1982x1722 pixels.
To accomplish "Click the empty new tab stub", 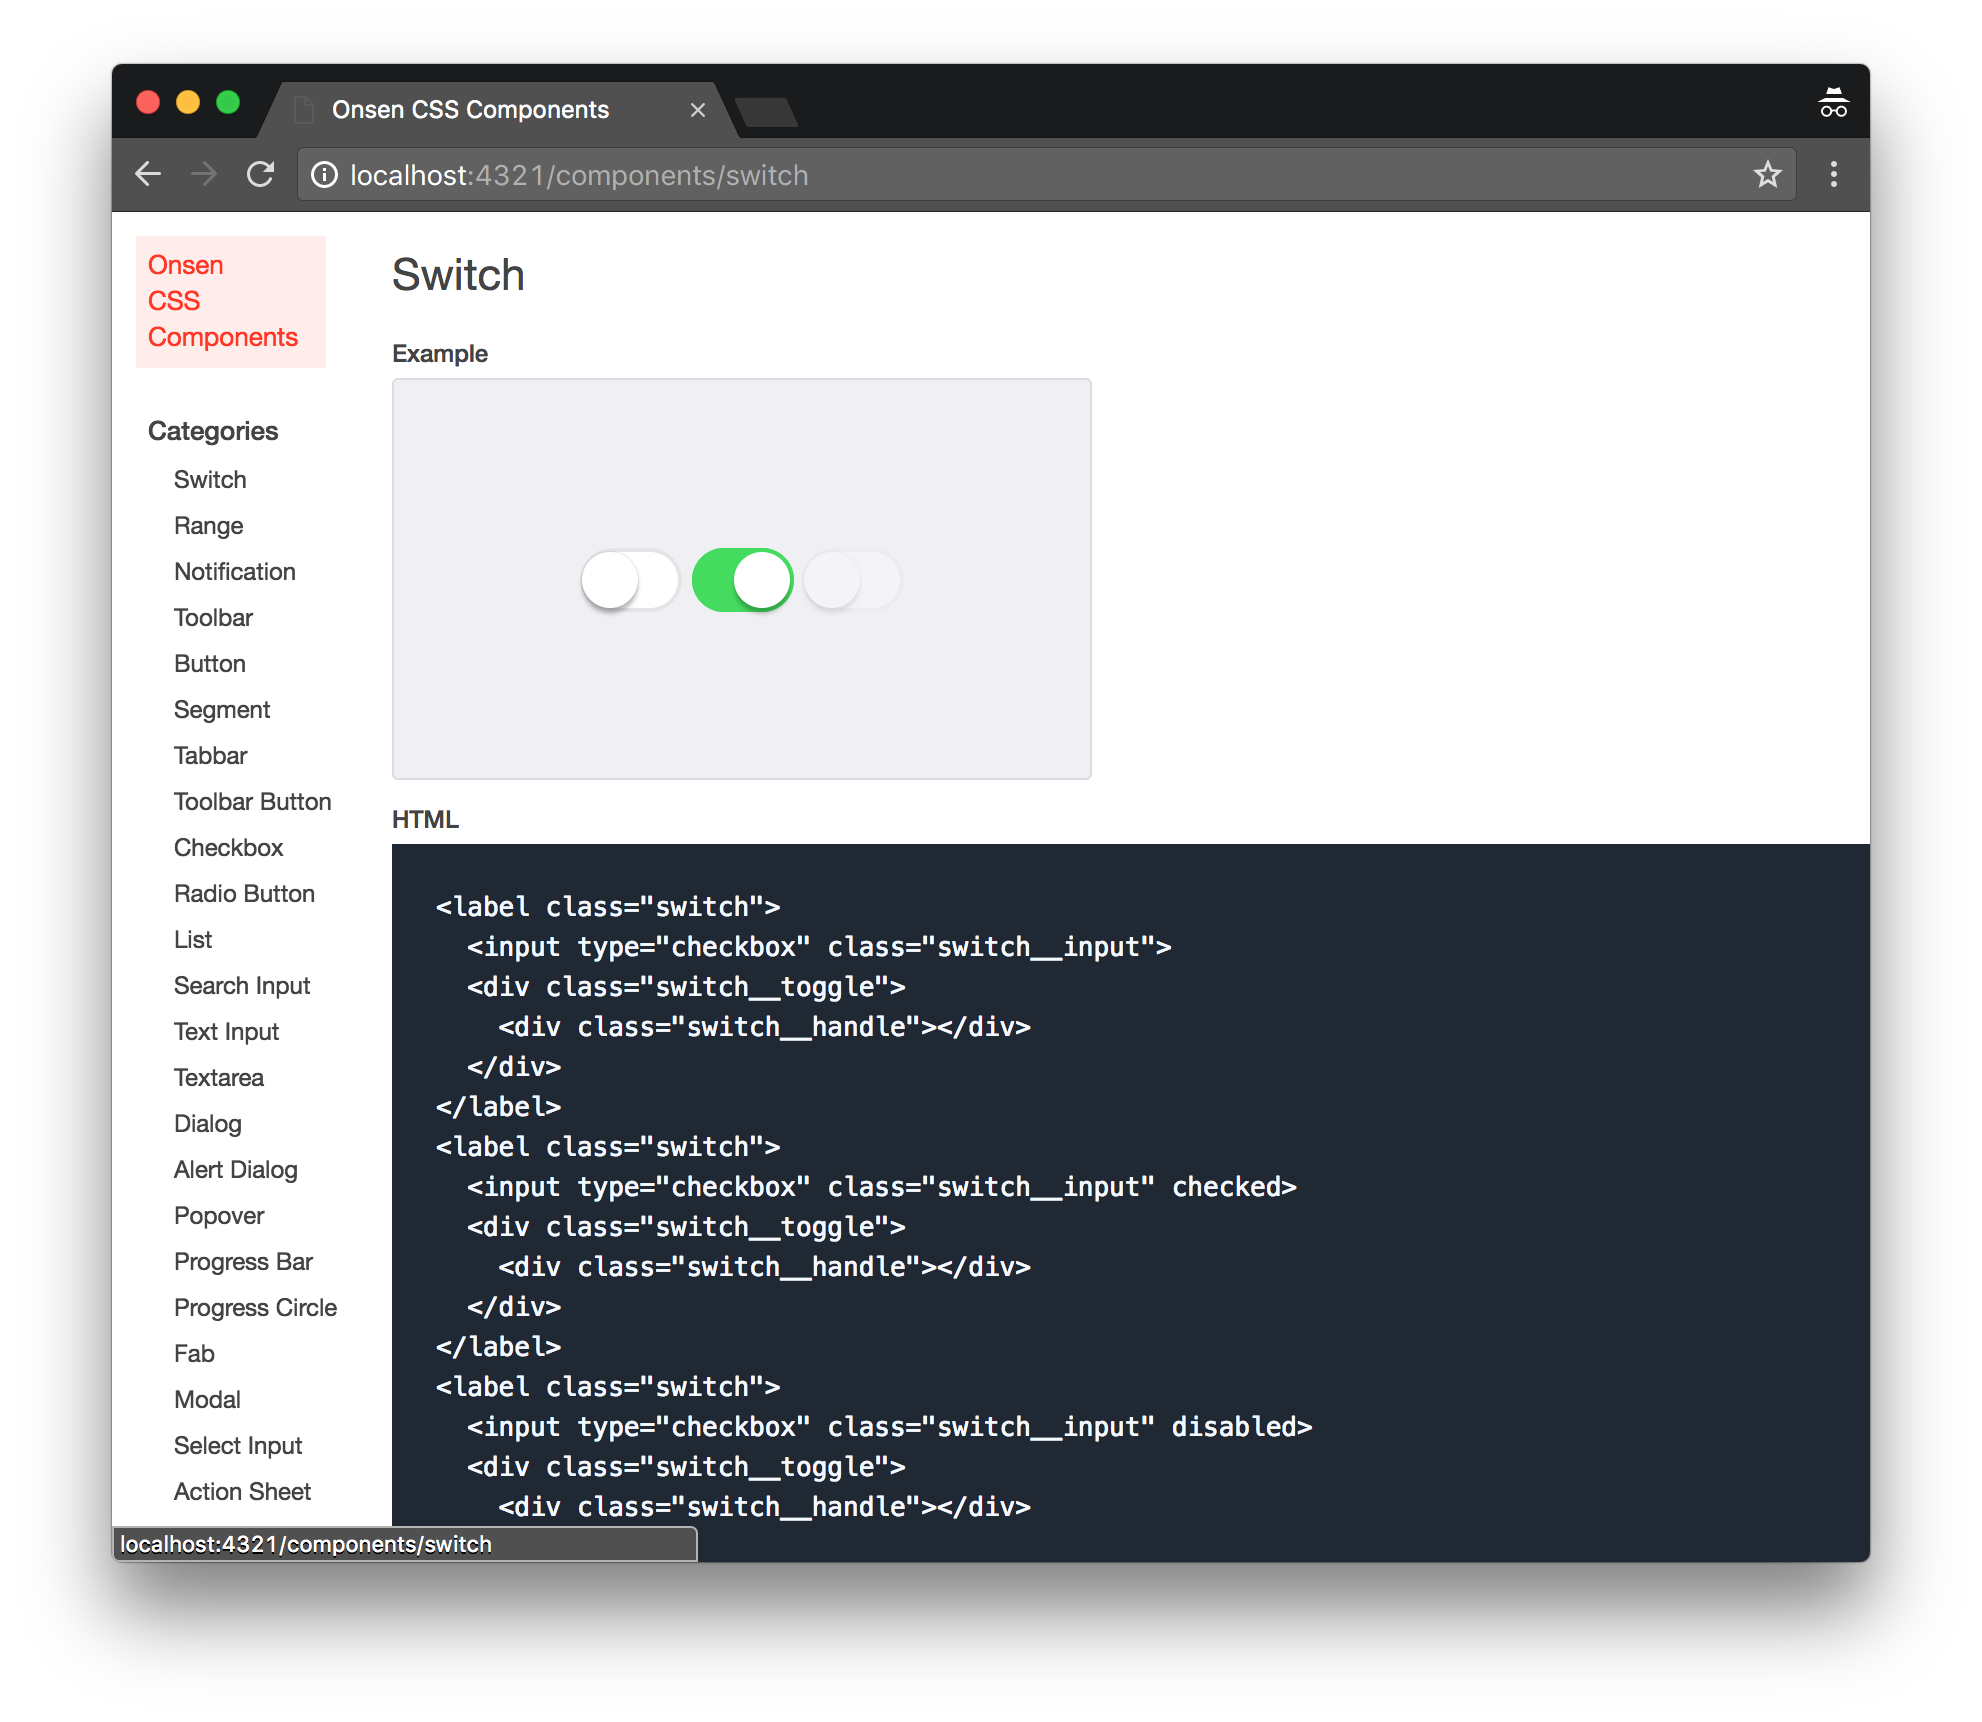I will [768, 113].
